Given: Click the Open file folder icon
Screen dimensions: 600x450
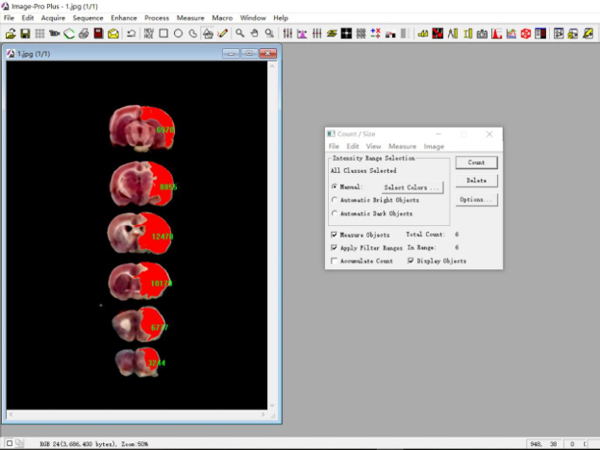Looking at the screenshot, I should [10, 33].
